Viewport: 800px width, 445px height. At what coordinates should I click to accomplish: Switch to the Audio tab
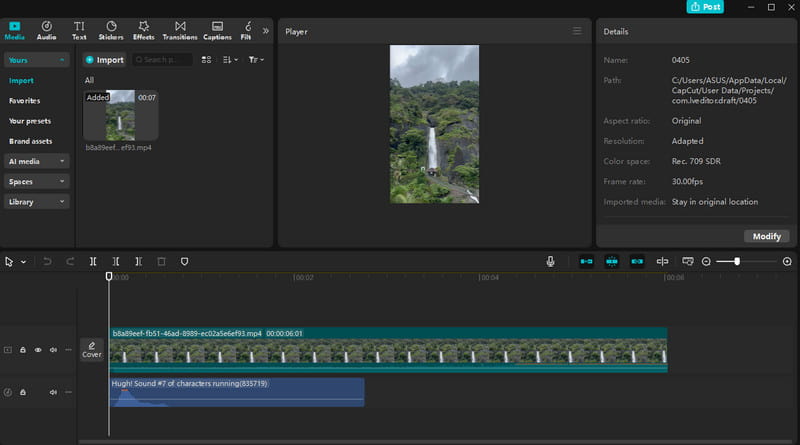(x=46, y=29)
